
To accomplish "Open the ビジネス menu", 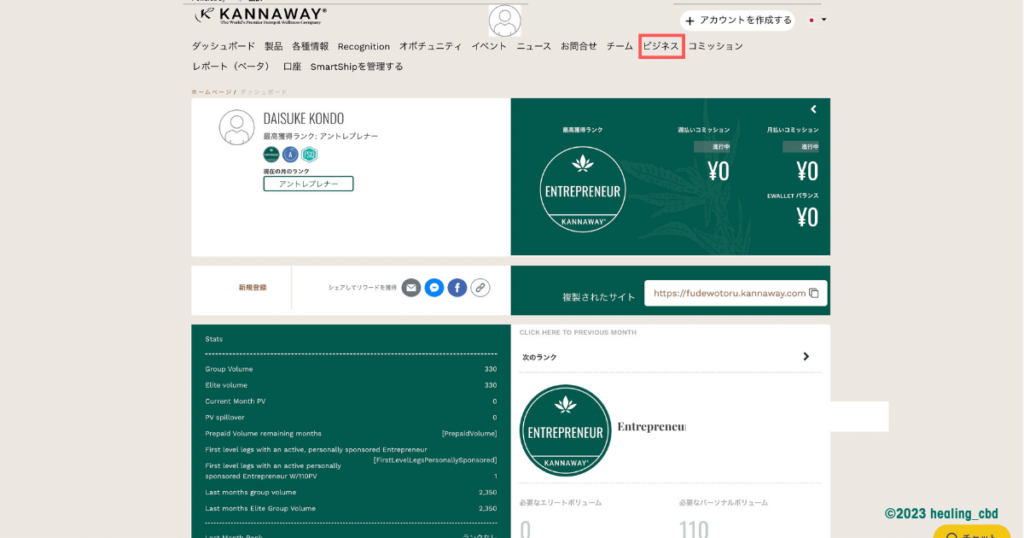I will 661,46.
